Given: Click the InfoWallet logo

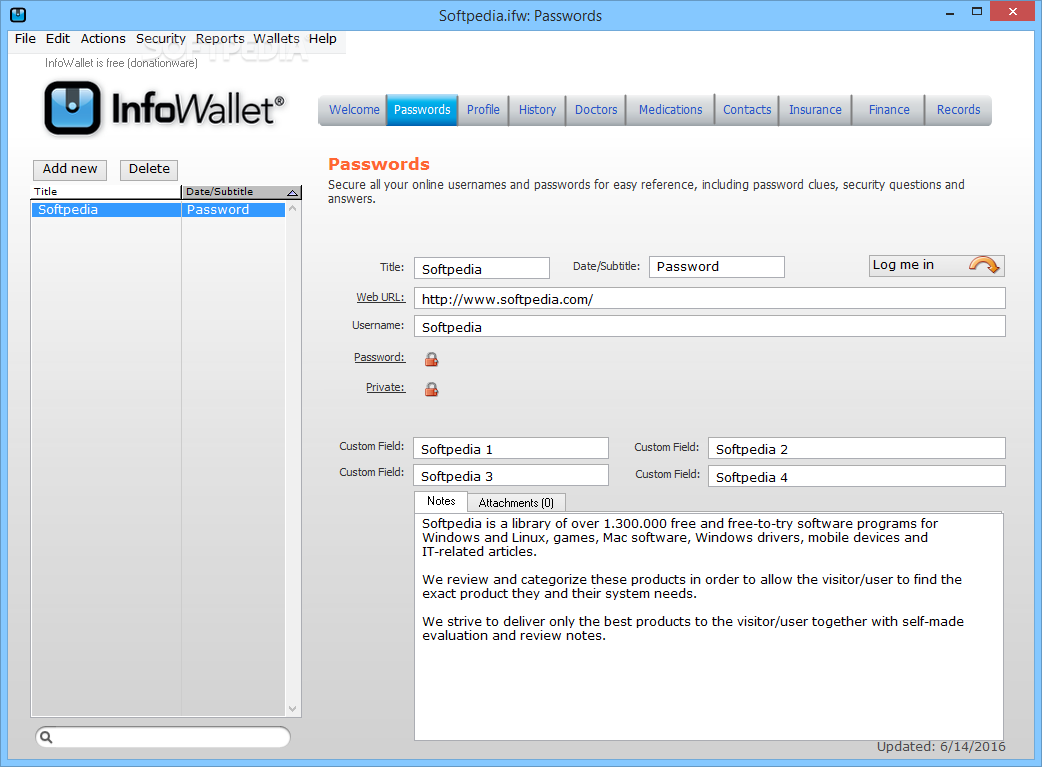Looking at the screenshot, I should pyautogui.click(x=164, y=108).
